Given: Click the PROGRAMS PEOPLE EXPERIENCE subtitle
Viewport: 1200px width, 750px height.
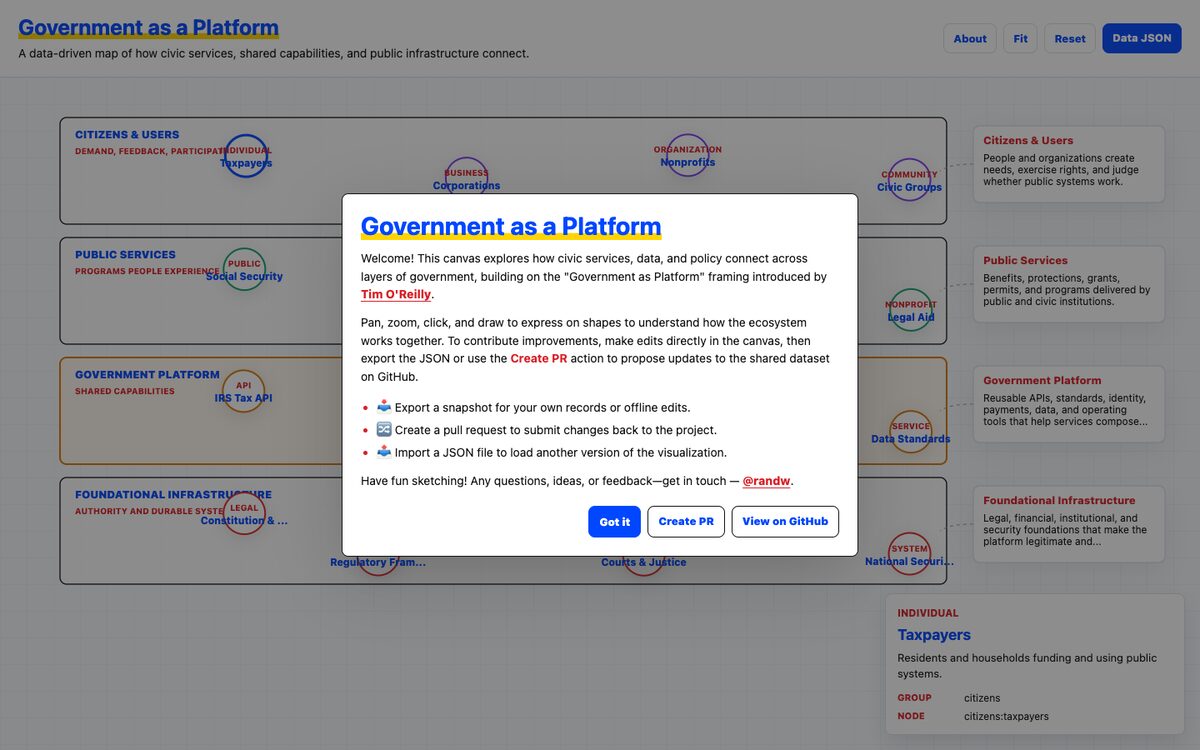Looking at the screenshot, I should (147, 271).
